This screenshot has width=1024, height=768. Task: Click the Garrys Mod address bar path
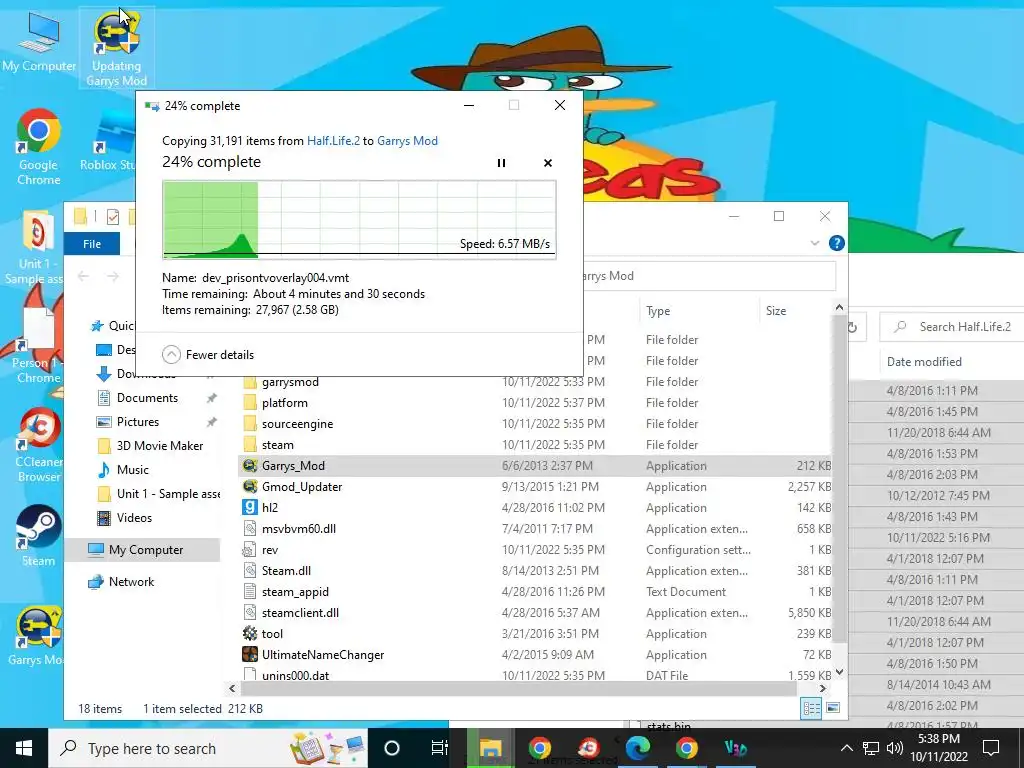(x=608, y=276)
